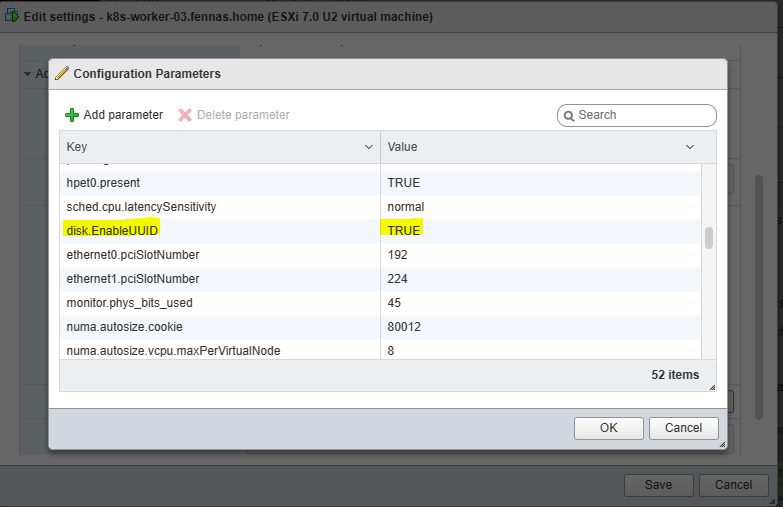Click OK in Configuration Parameters
Viewport: 783px width, 507px height.
coord(609,428)
